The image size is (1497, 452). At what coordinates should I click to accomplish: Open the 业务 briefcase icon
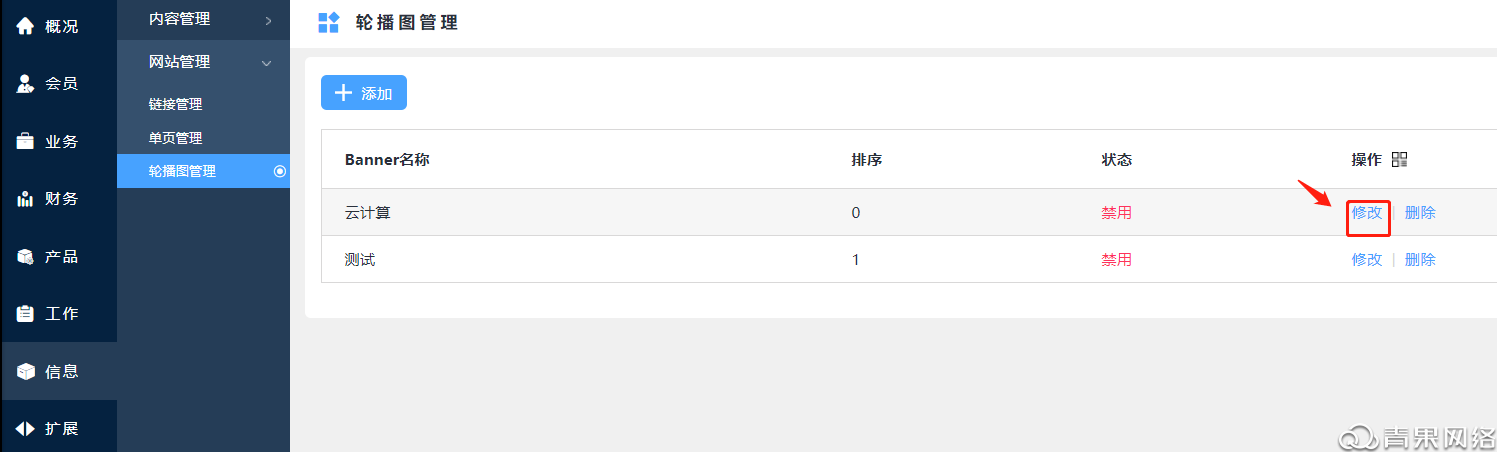25,141
